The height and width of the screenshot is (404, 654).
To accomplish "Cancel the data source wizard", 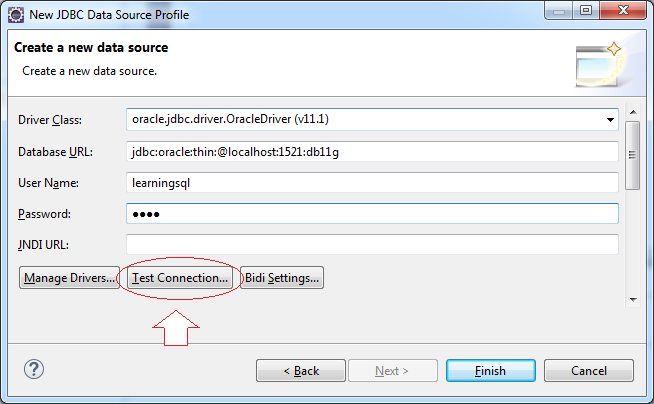I will click(589, 371).
